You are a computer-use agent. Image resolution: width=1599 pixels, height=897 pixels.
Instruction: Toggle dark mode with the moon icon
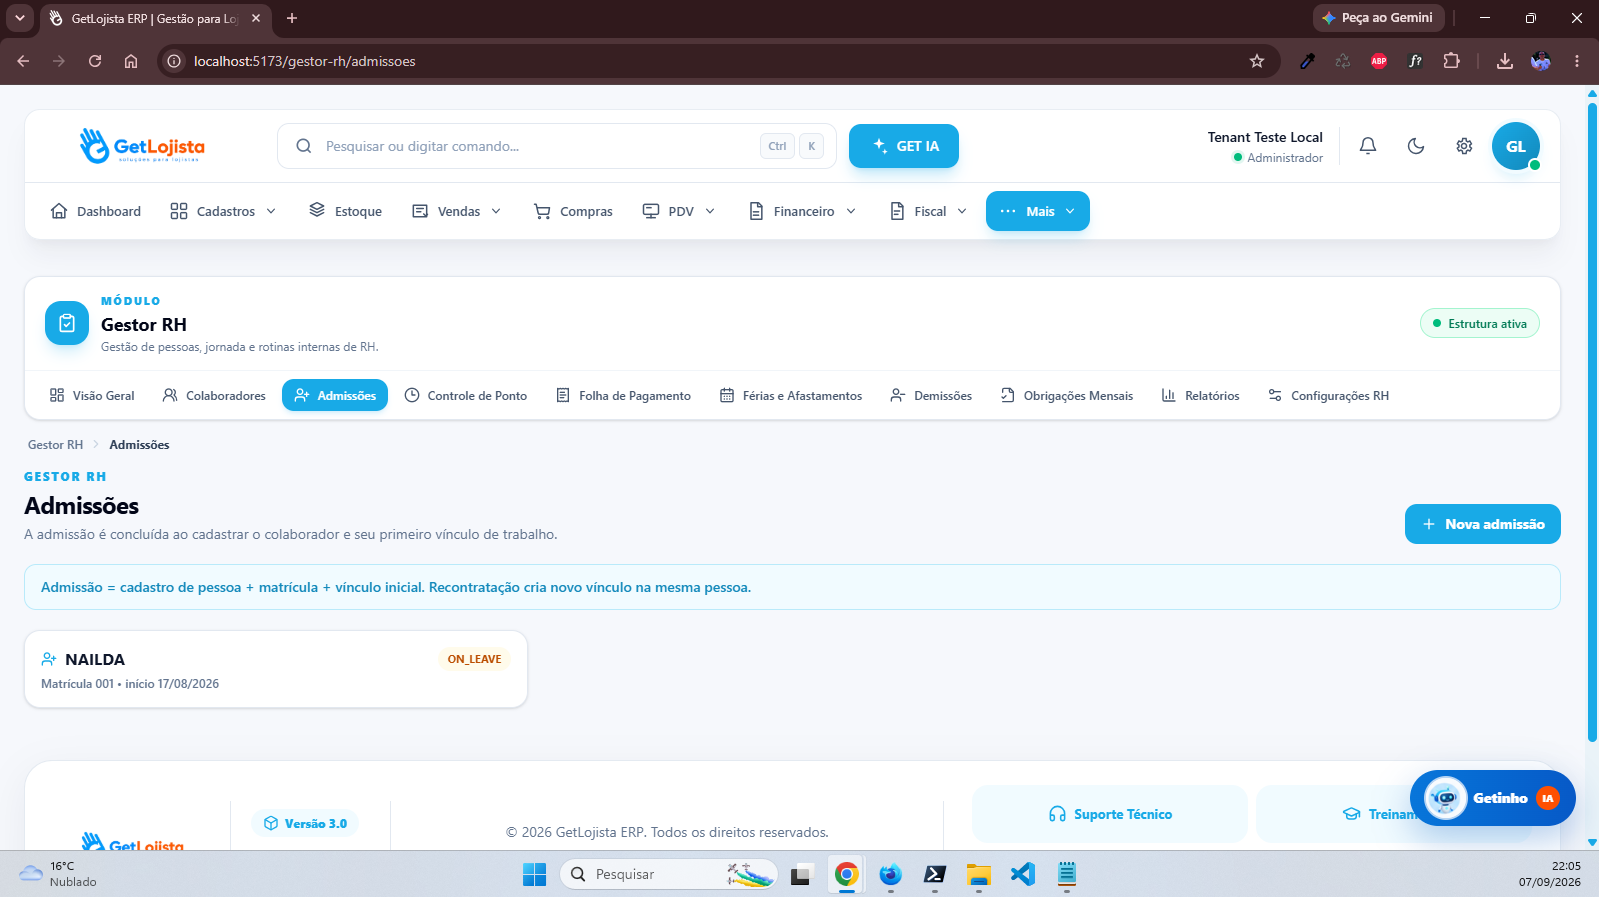click(x=1416, y=146)
